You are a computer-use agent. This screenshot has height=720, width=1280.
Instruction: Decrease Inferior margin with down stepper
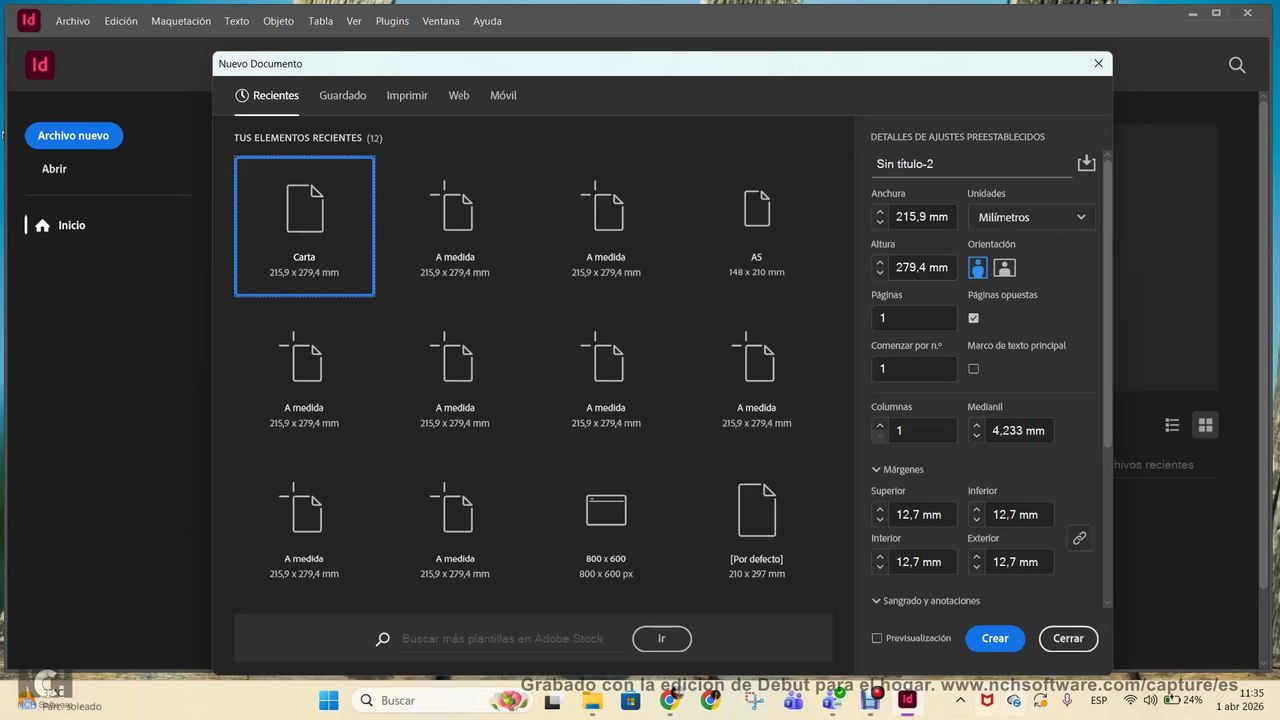click(977, 520)
